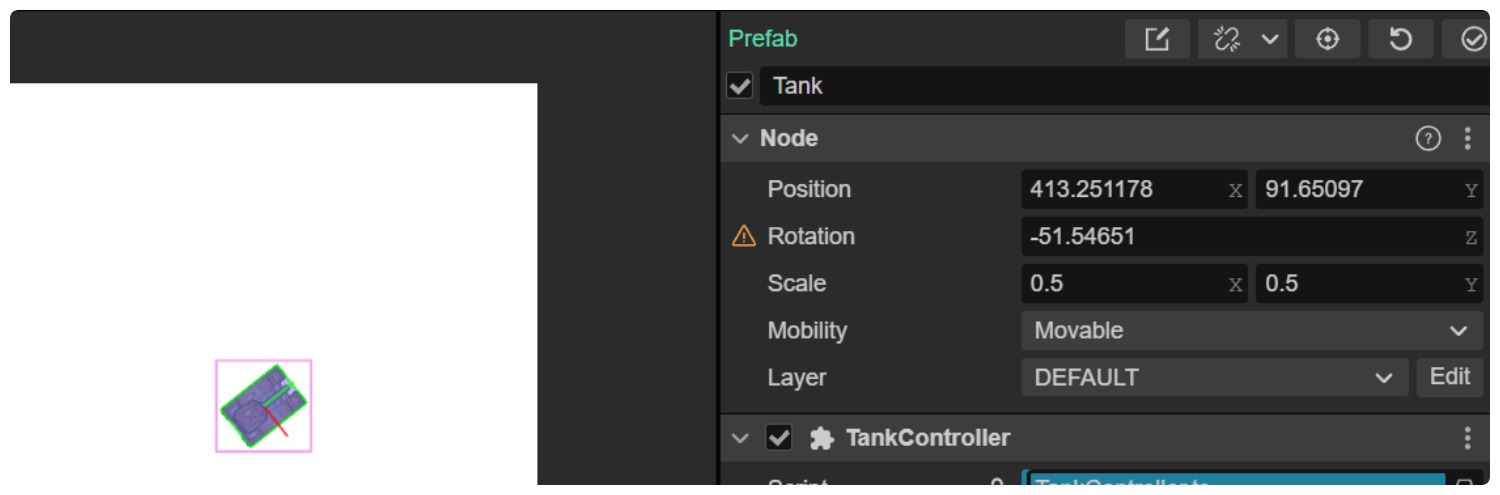Open the Mobility dropdown
Screen dimensions: 1500x495
(1251, 331)
